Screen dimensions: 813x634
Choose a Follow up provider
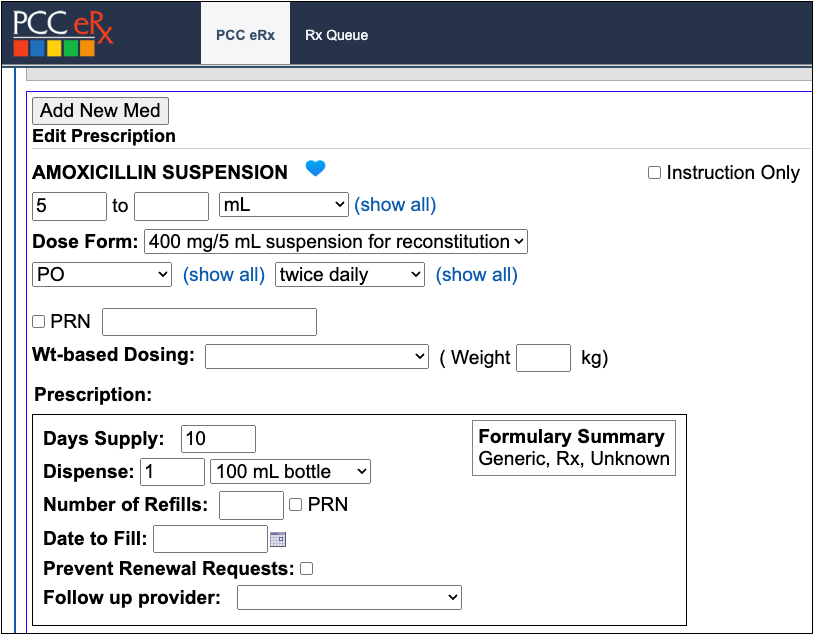(x=349, y=598)
